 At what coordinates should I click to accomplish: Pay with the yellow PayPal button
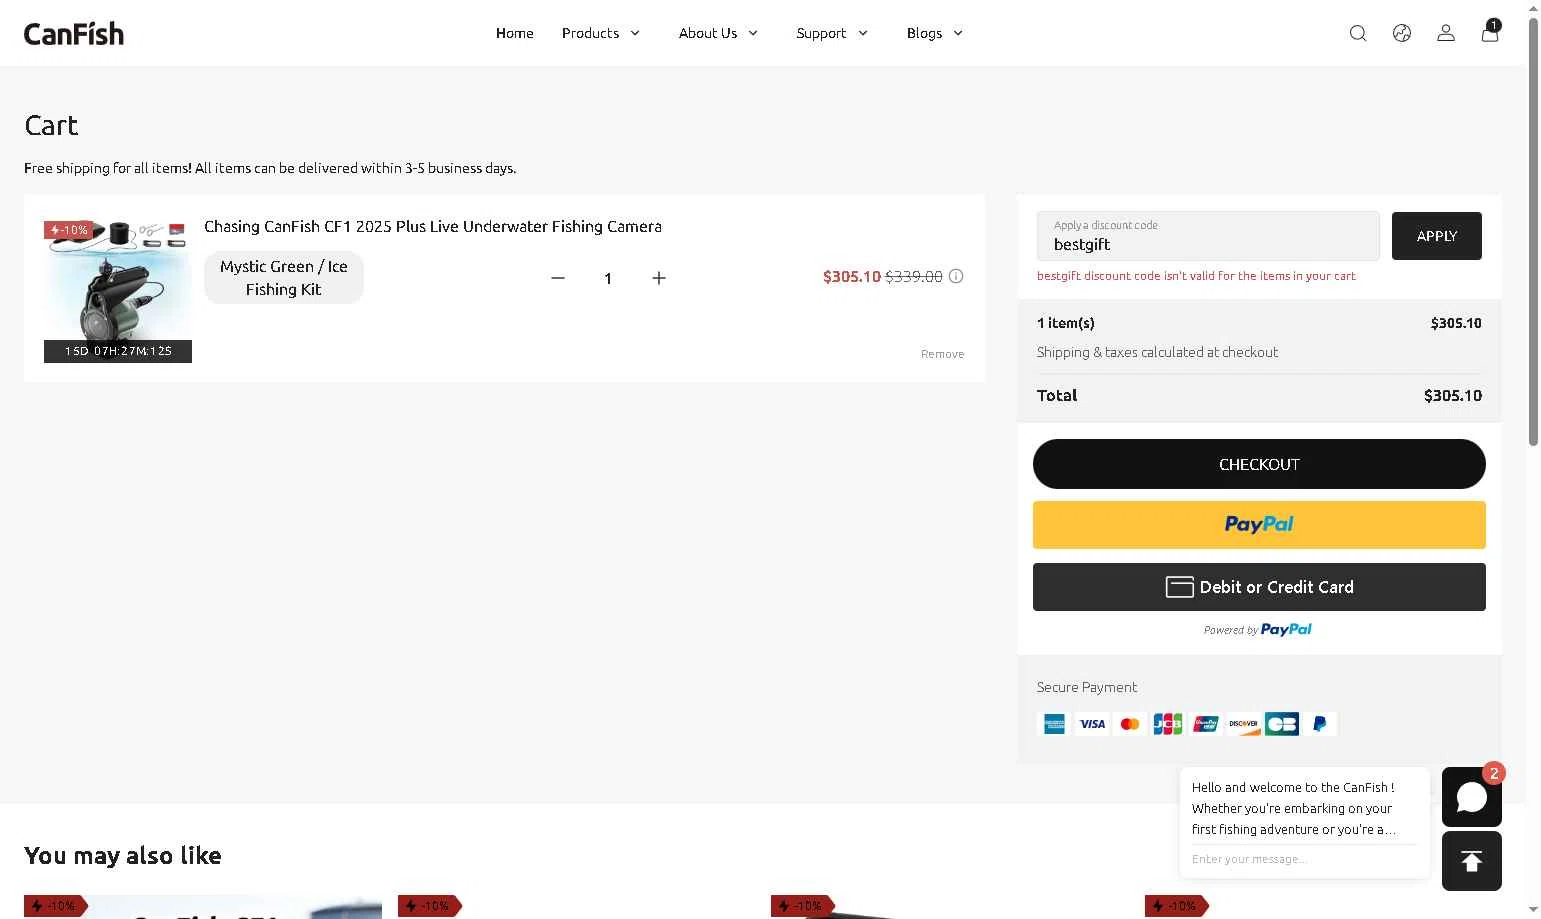pyautogui.click(x=1259, y=525)
